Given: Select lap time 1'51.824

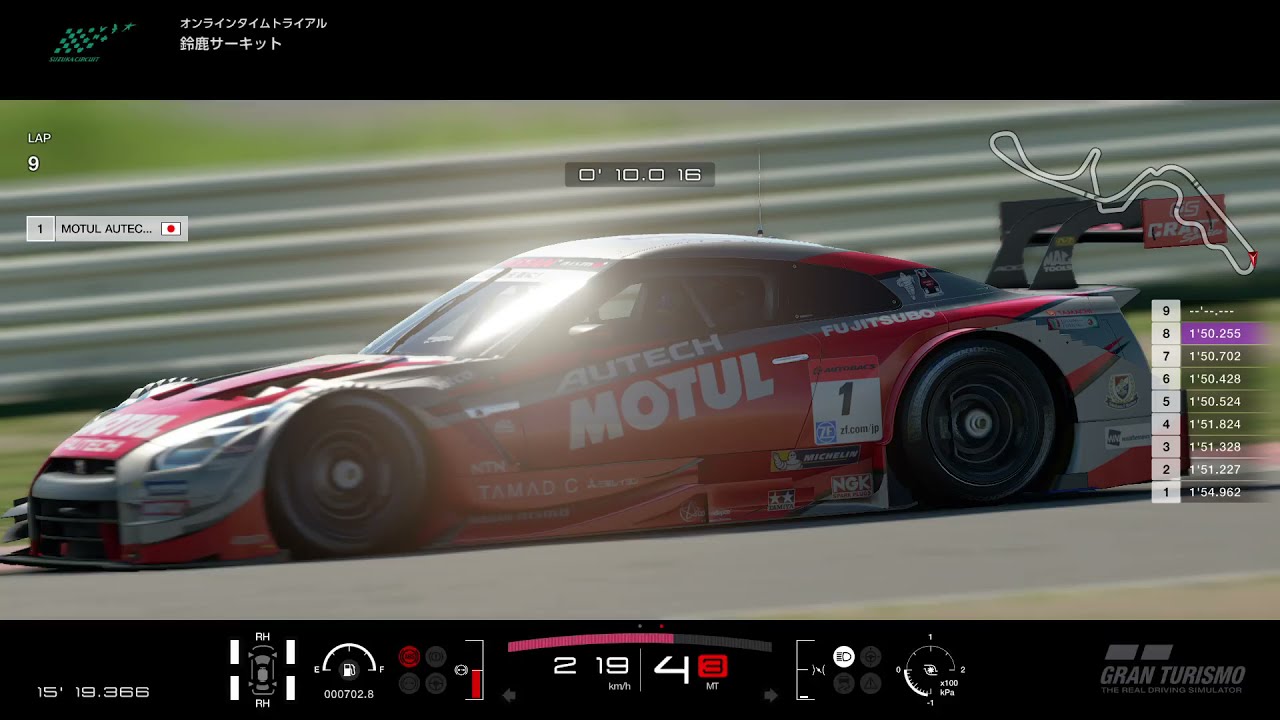Looking at the screenshot, I should point(1215,424).
